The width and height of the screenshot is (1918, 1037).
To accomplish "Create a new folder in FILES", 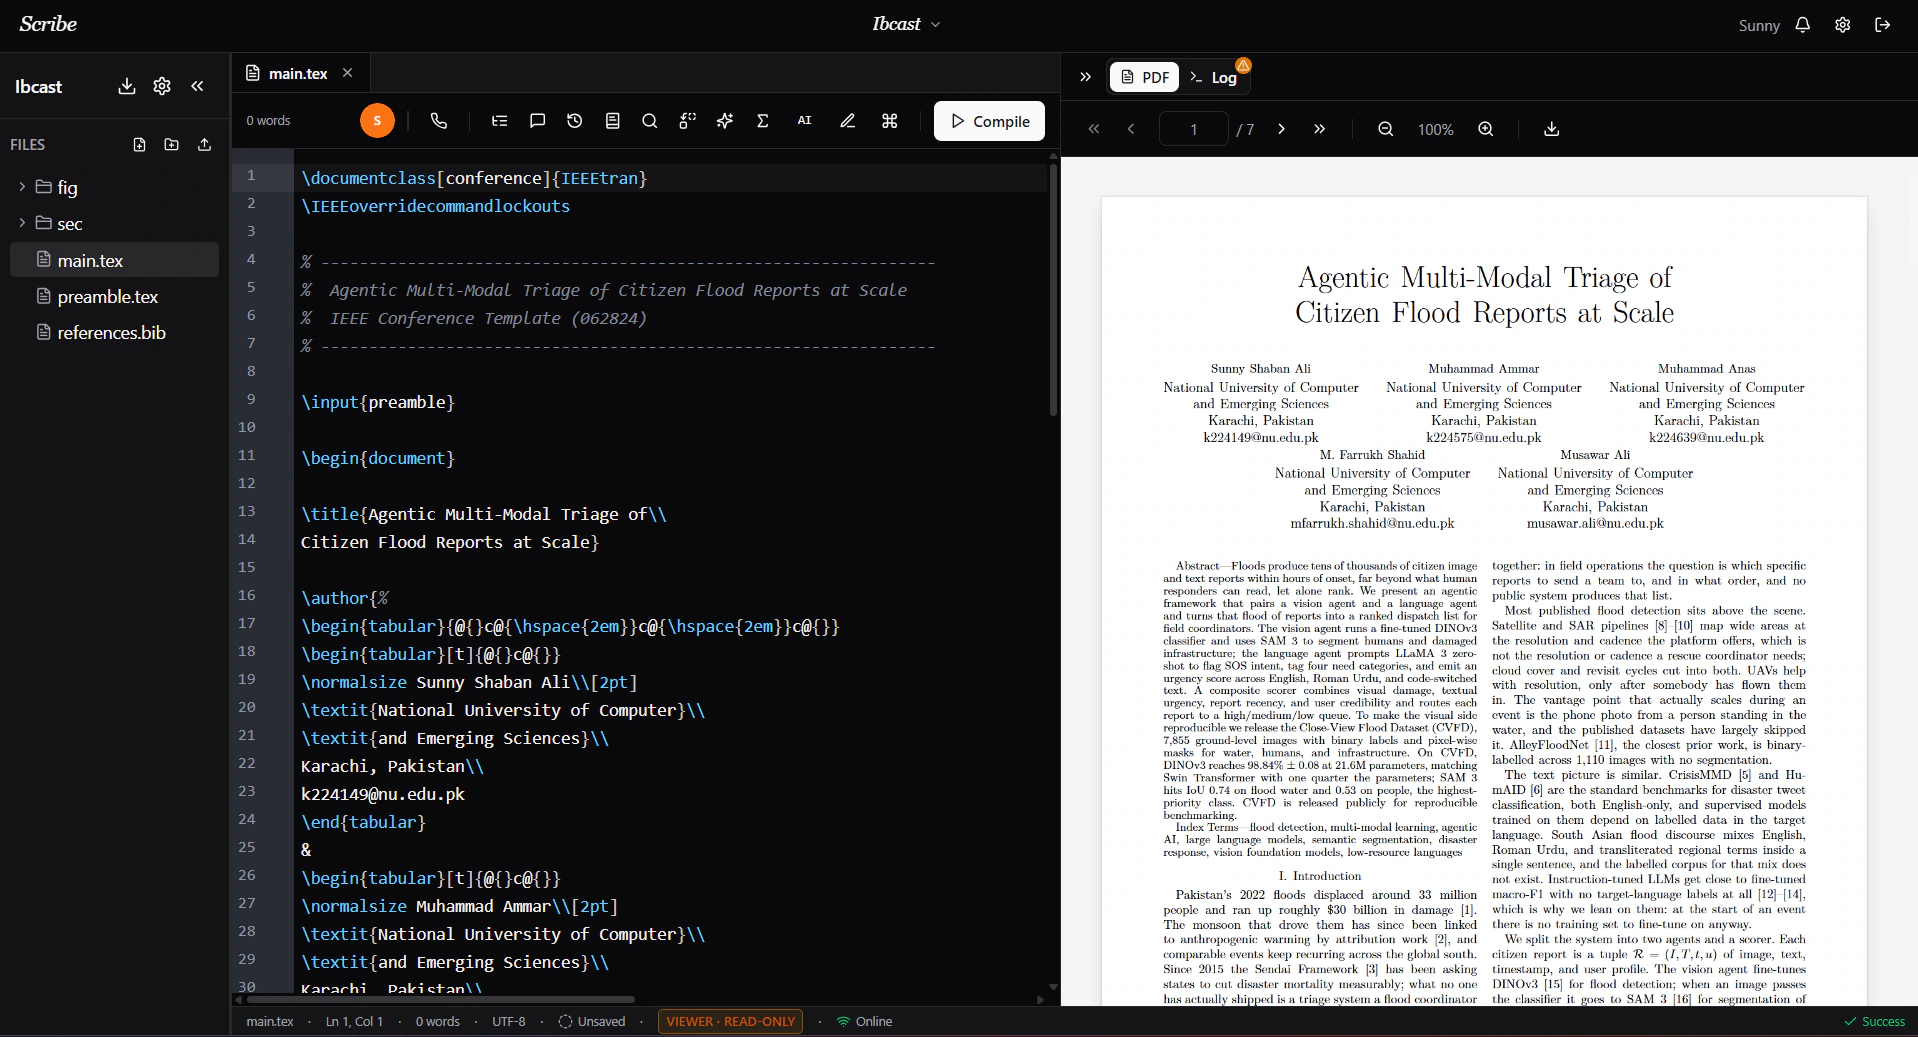I will point(172,145).
